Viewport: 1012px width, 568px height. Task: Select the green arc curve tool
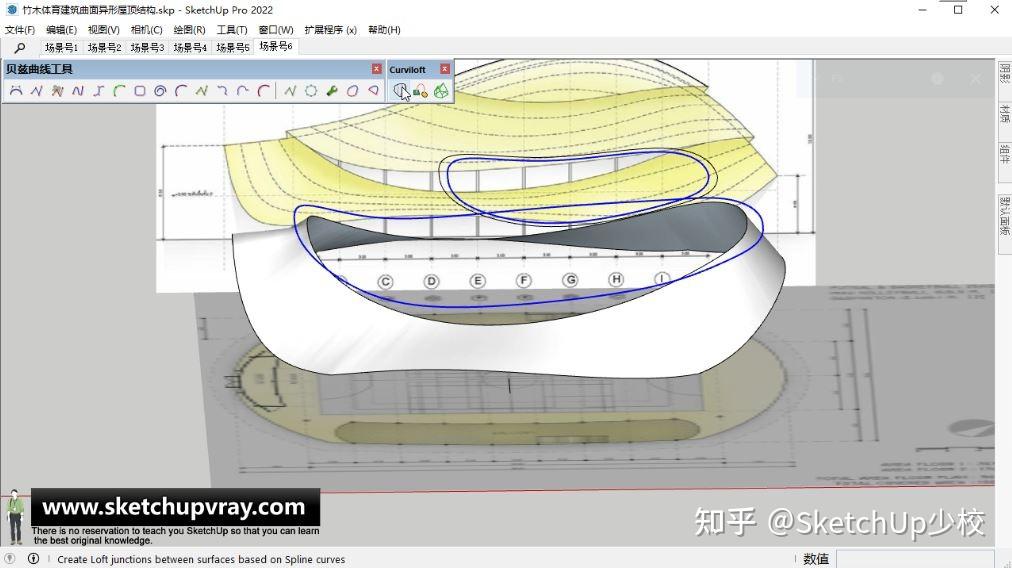(119, 91)
